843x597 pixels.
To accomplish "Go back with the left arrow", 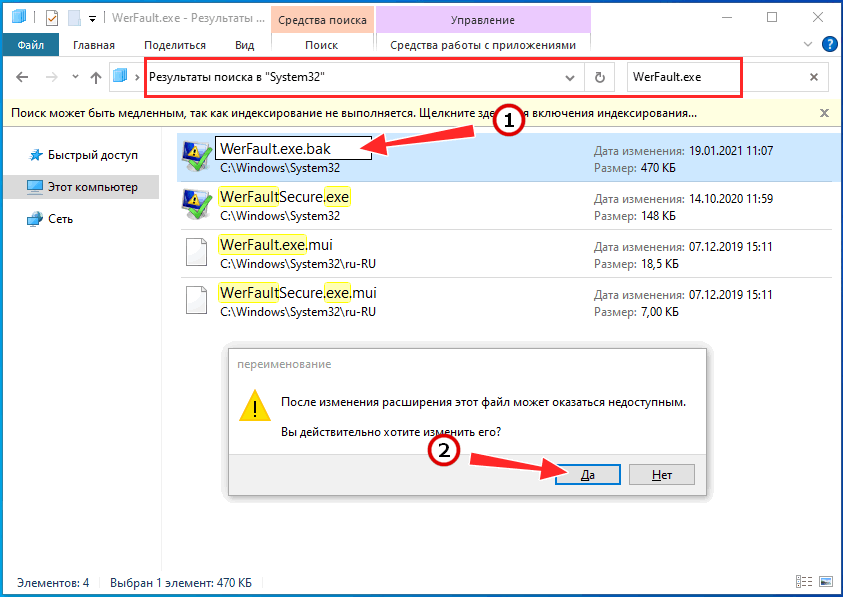I will (x=22, y=77).
